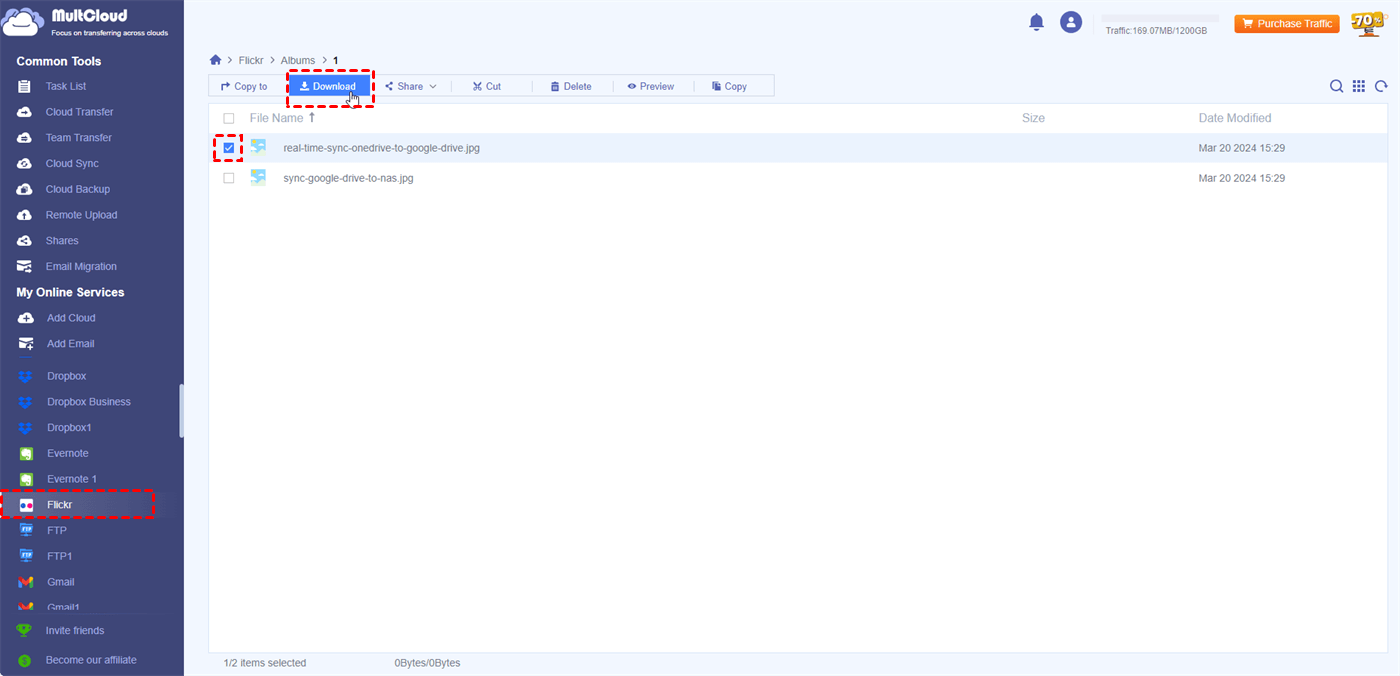The width and height of the screenshot is (1400, 676).
Task: Open Shares in sidebar
Action: [62, 241]
